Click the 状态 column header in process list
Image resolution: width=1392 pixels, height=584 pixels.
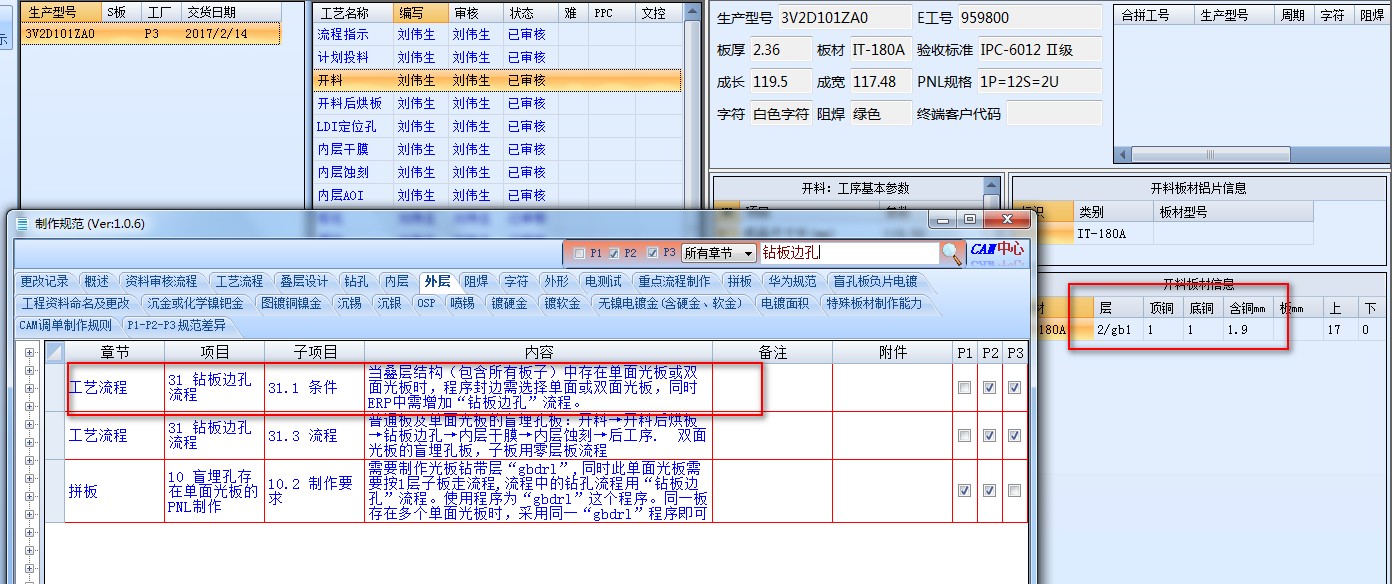click(533, 13)
